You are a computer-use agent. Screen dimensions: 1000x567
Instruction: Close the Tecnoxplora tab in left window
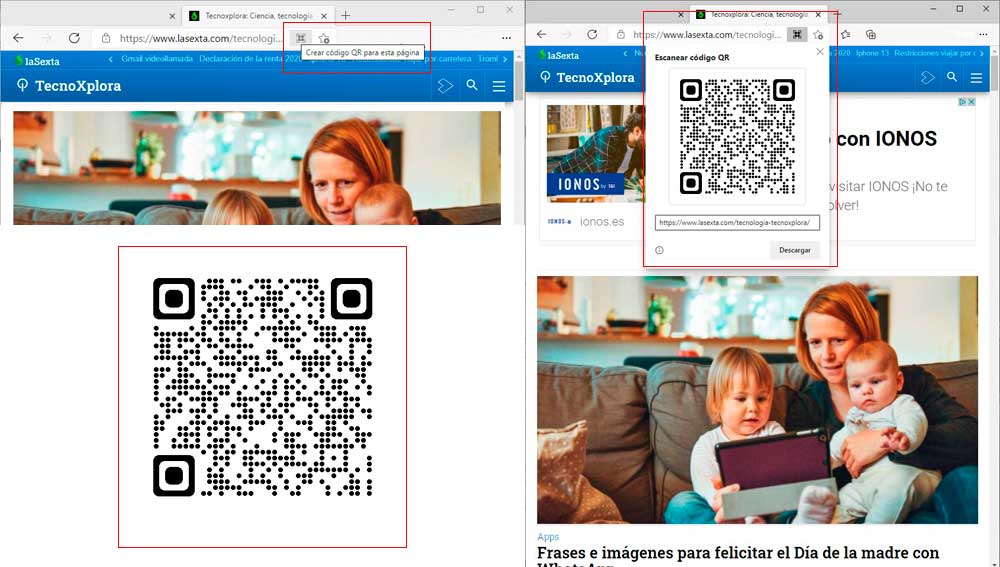pos(323,16)
